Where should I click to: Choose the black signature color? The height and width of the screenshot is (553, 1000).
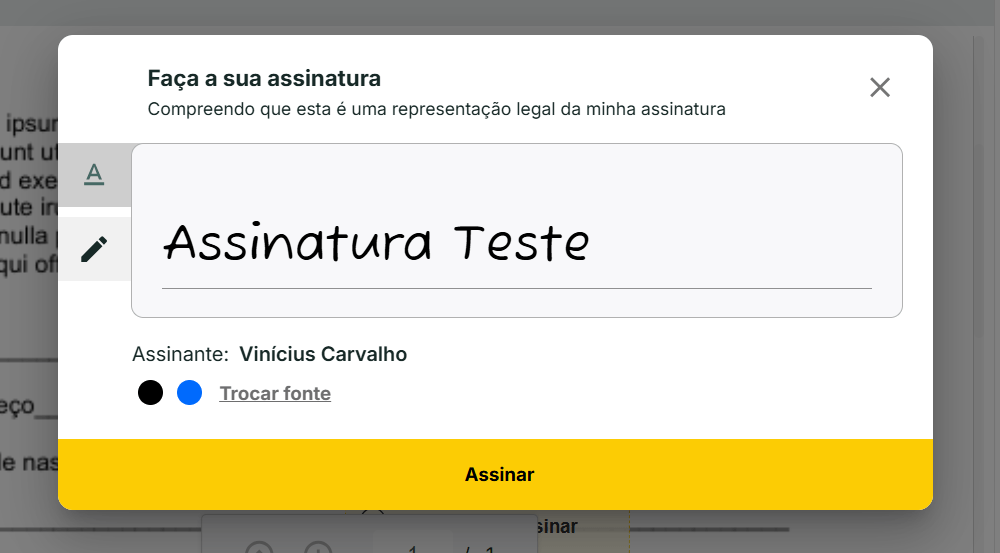(150, 393)
